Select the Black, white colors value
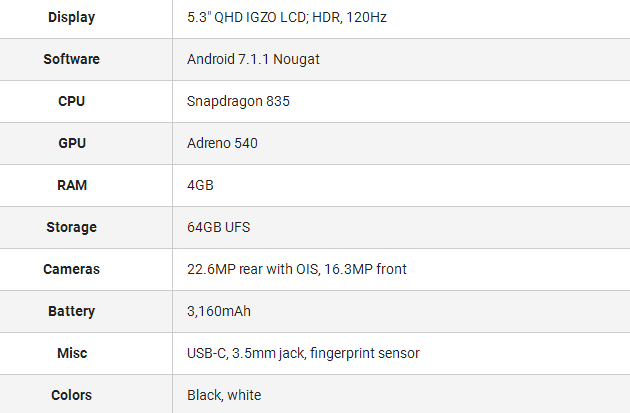The image size is (630, 413). click(224, 395)
